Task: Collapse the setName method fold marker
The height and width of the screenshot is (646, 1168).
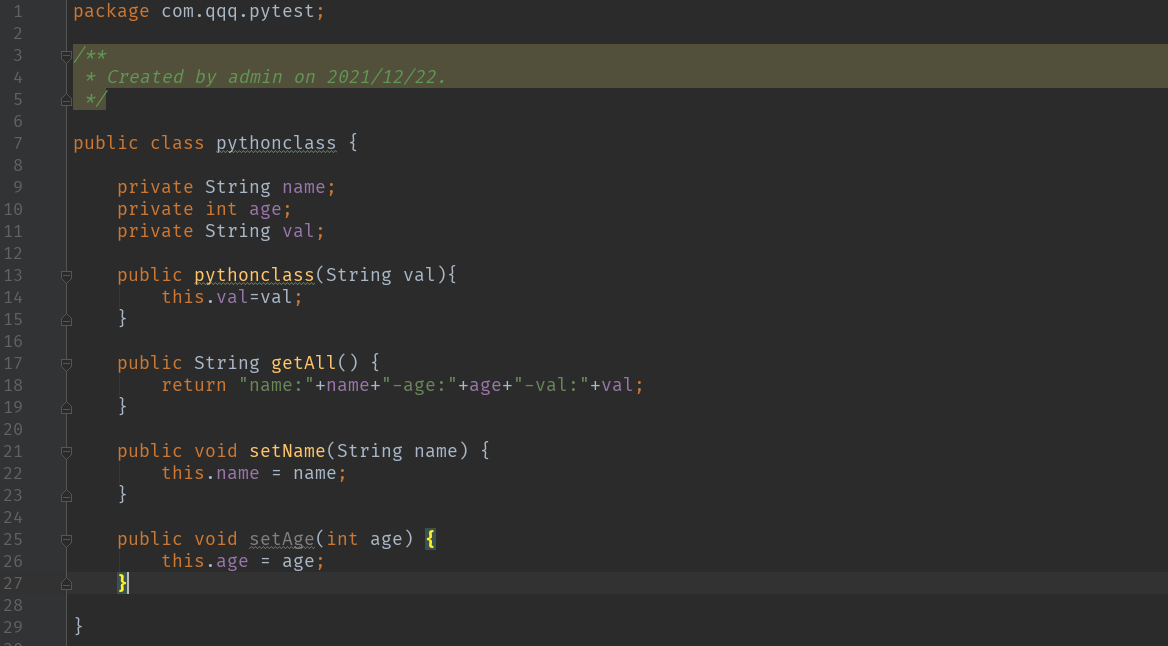Action: click(x=66, y=451)
